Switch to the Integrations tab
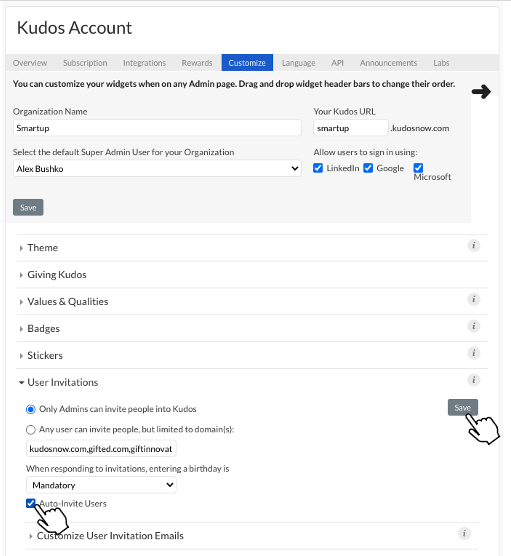This screenshot has height=556, width=511. coord(144,63)
